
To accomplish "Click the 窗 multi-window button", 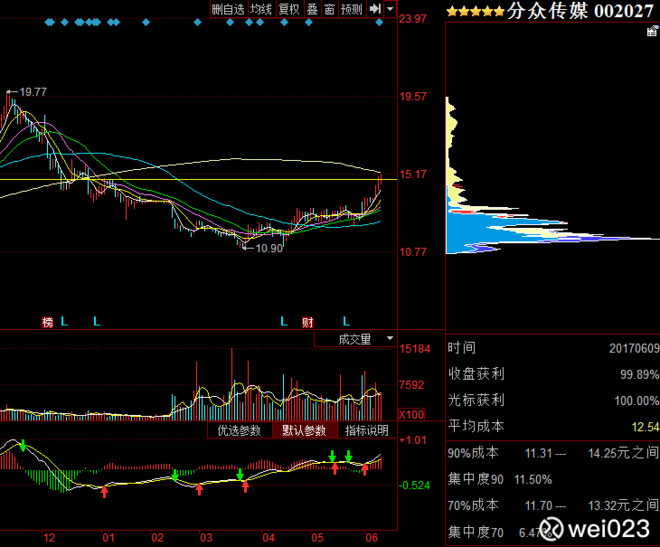I will click(x=330, y=9).
